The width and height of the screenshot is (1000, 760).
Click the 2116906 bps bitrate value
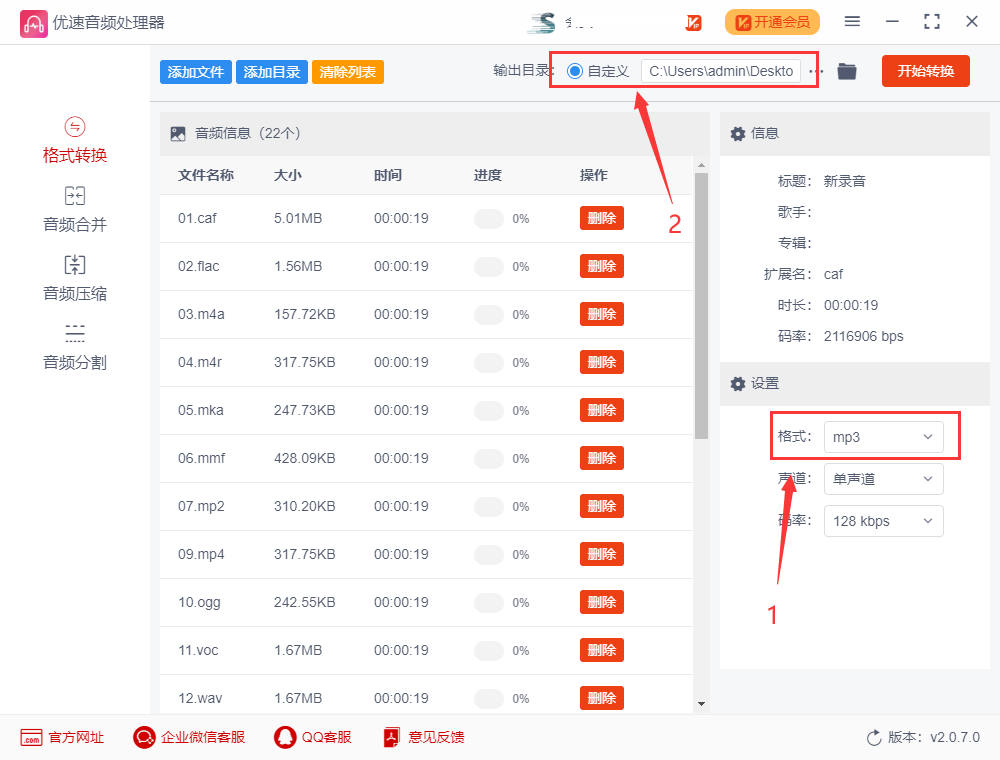864,337
